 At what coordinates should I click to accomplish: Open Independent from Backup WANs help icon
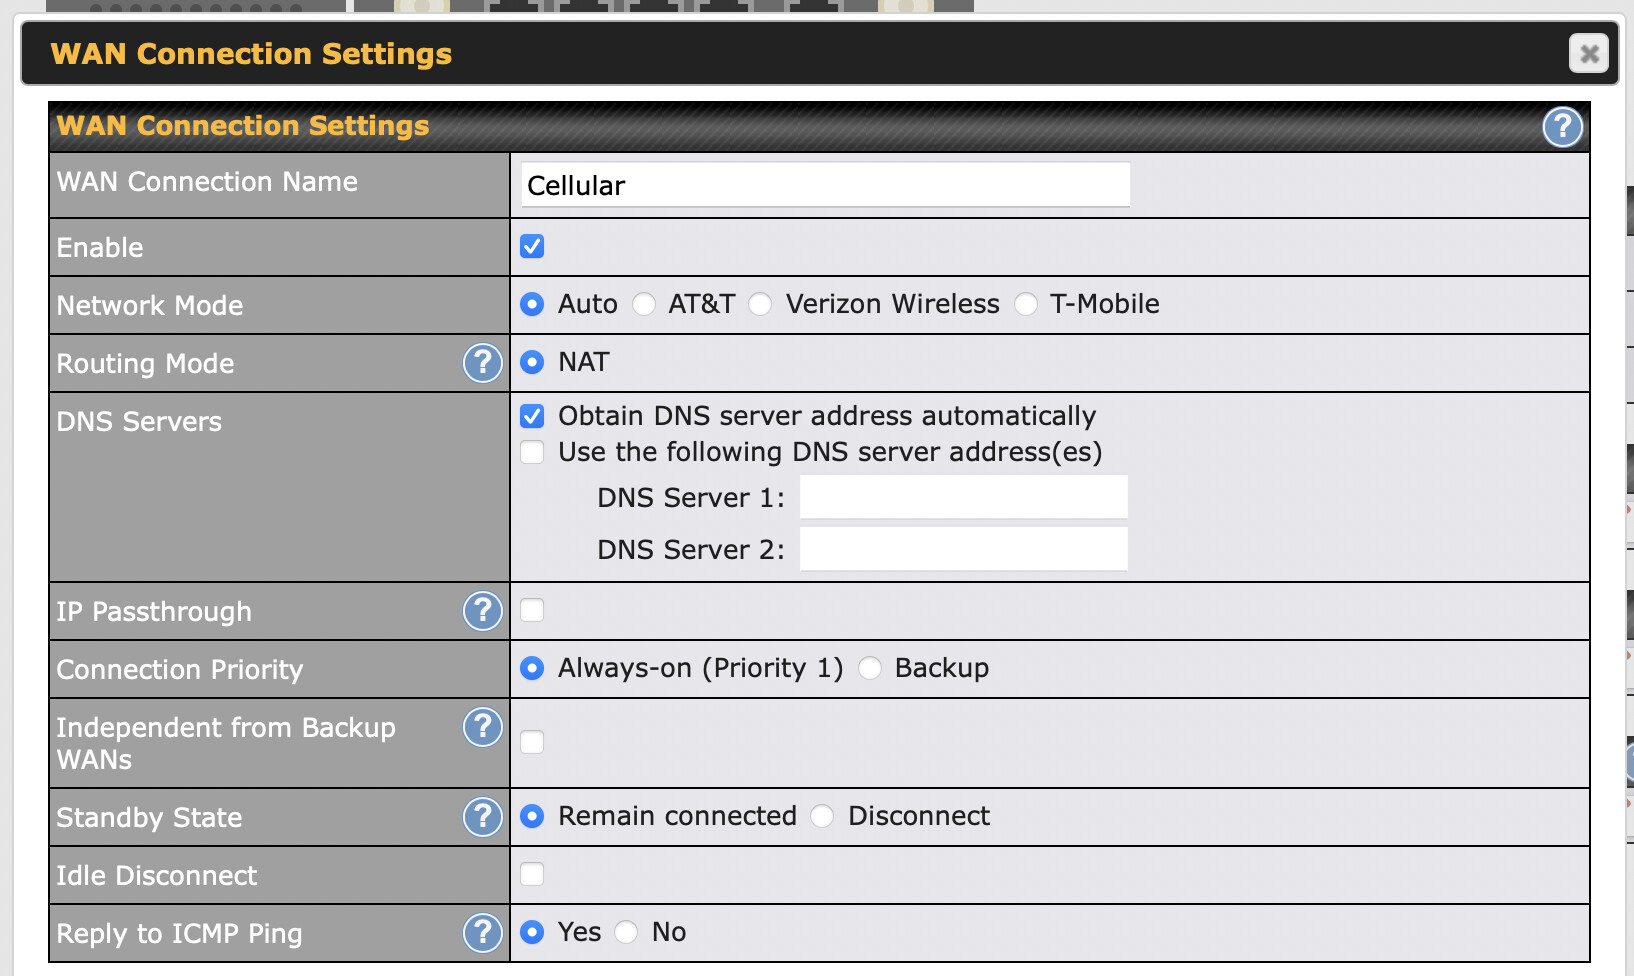coord(482,727)
